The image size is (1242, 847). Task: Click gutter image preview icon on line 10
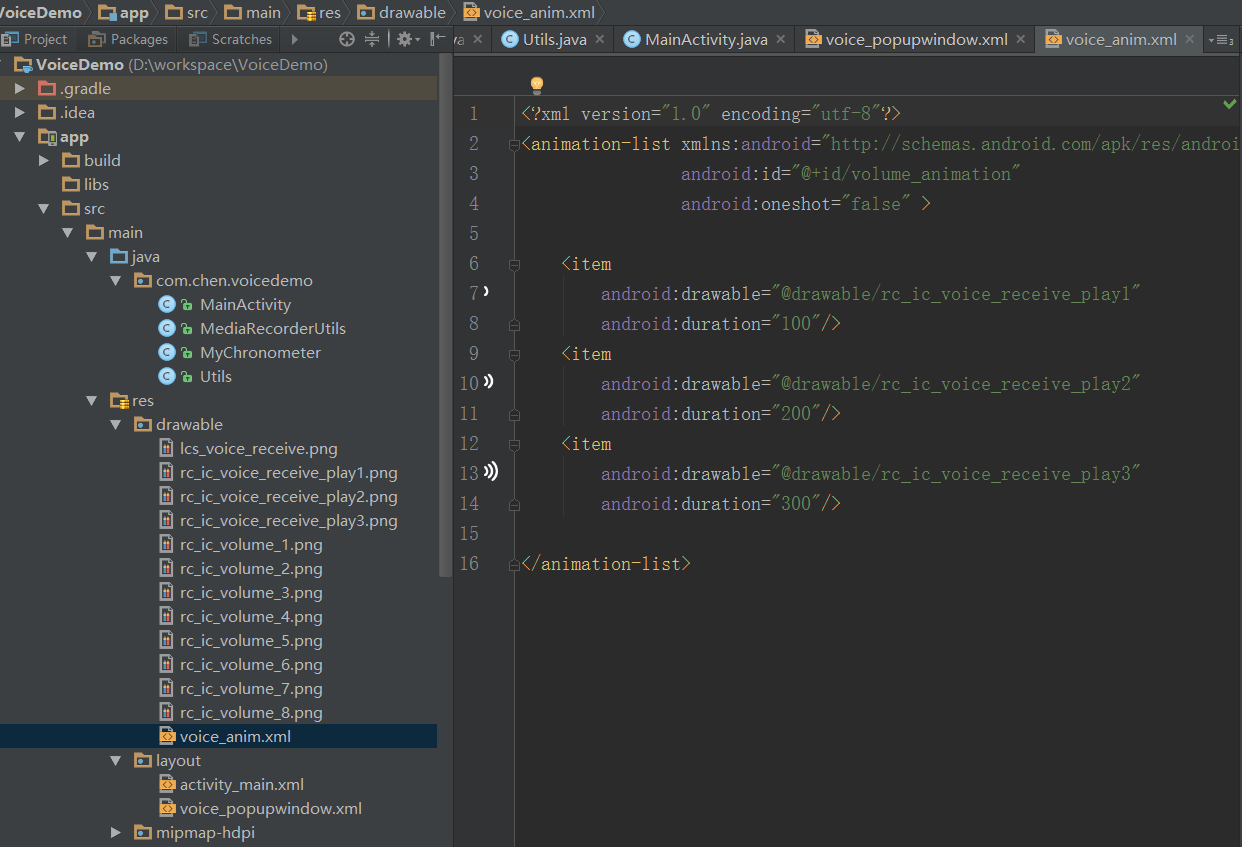click(x=488, y=381)
